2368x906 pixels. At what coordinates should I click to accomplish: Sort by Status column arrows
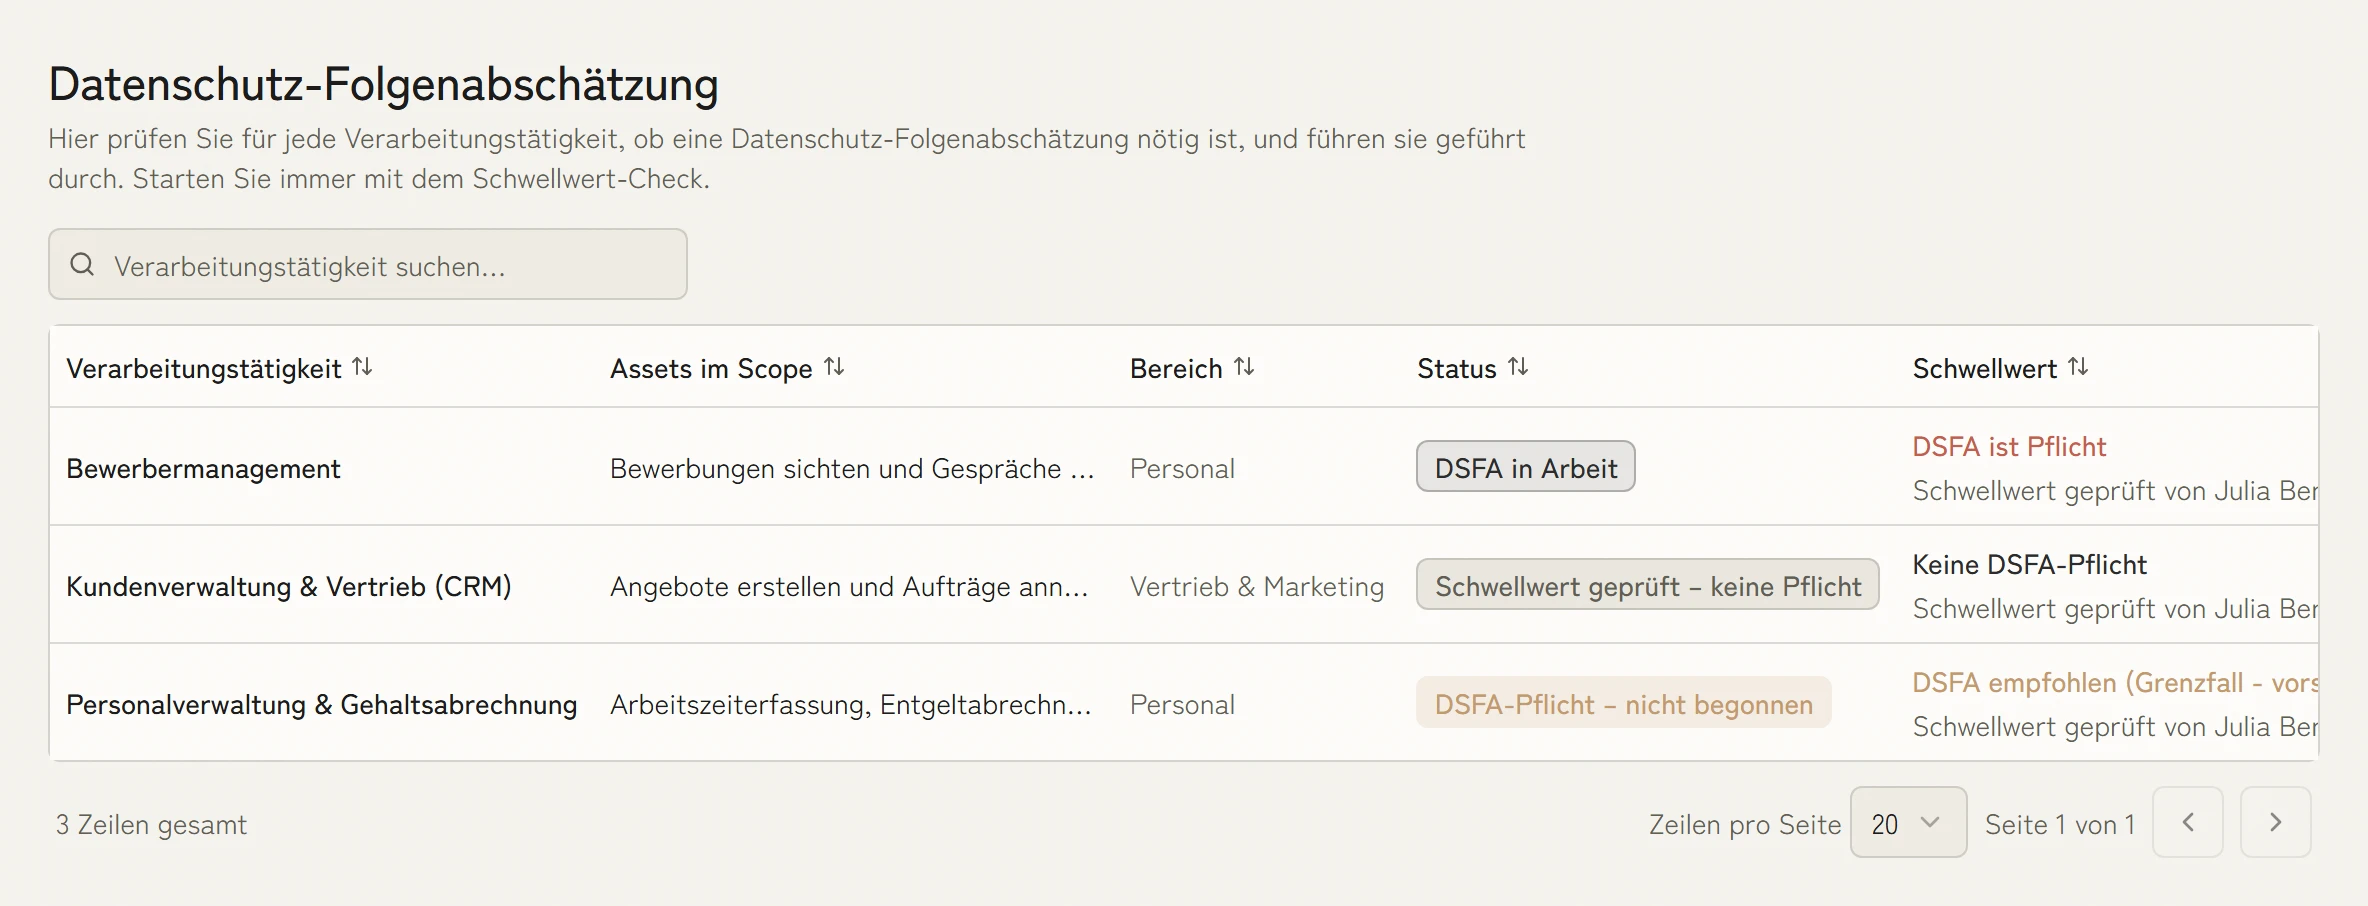[1518, 367]
